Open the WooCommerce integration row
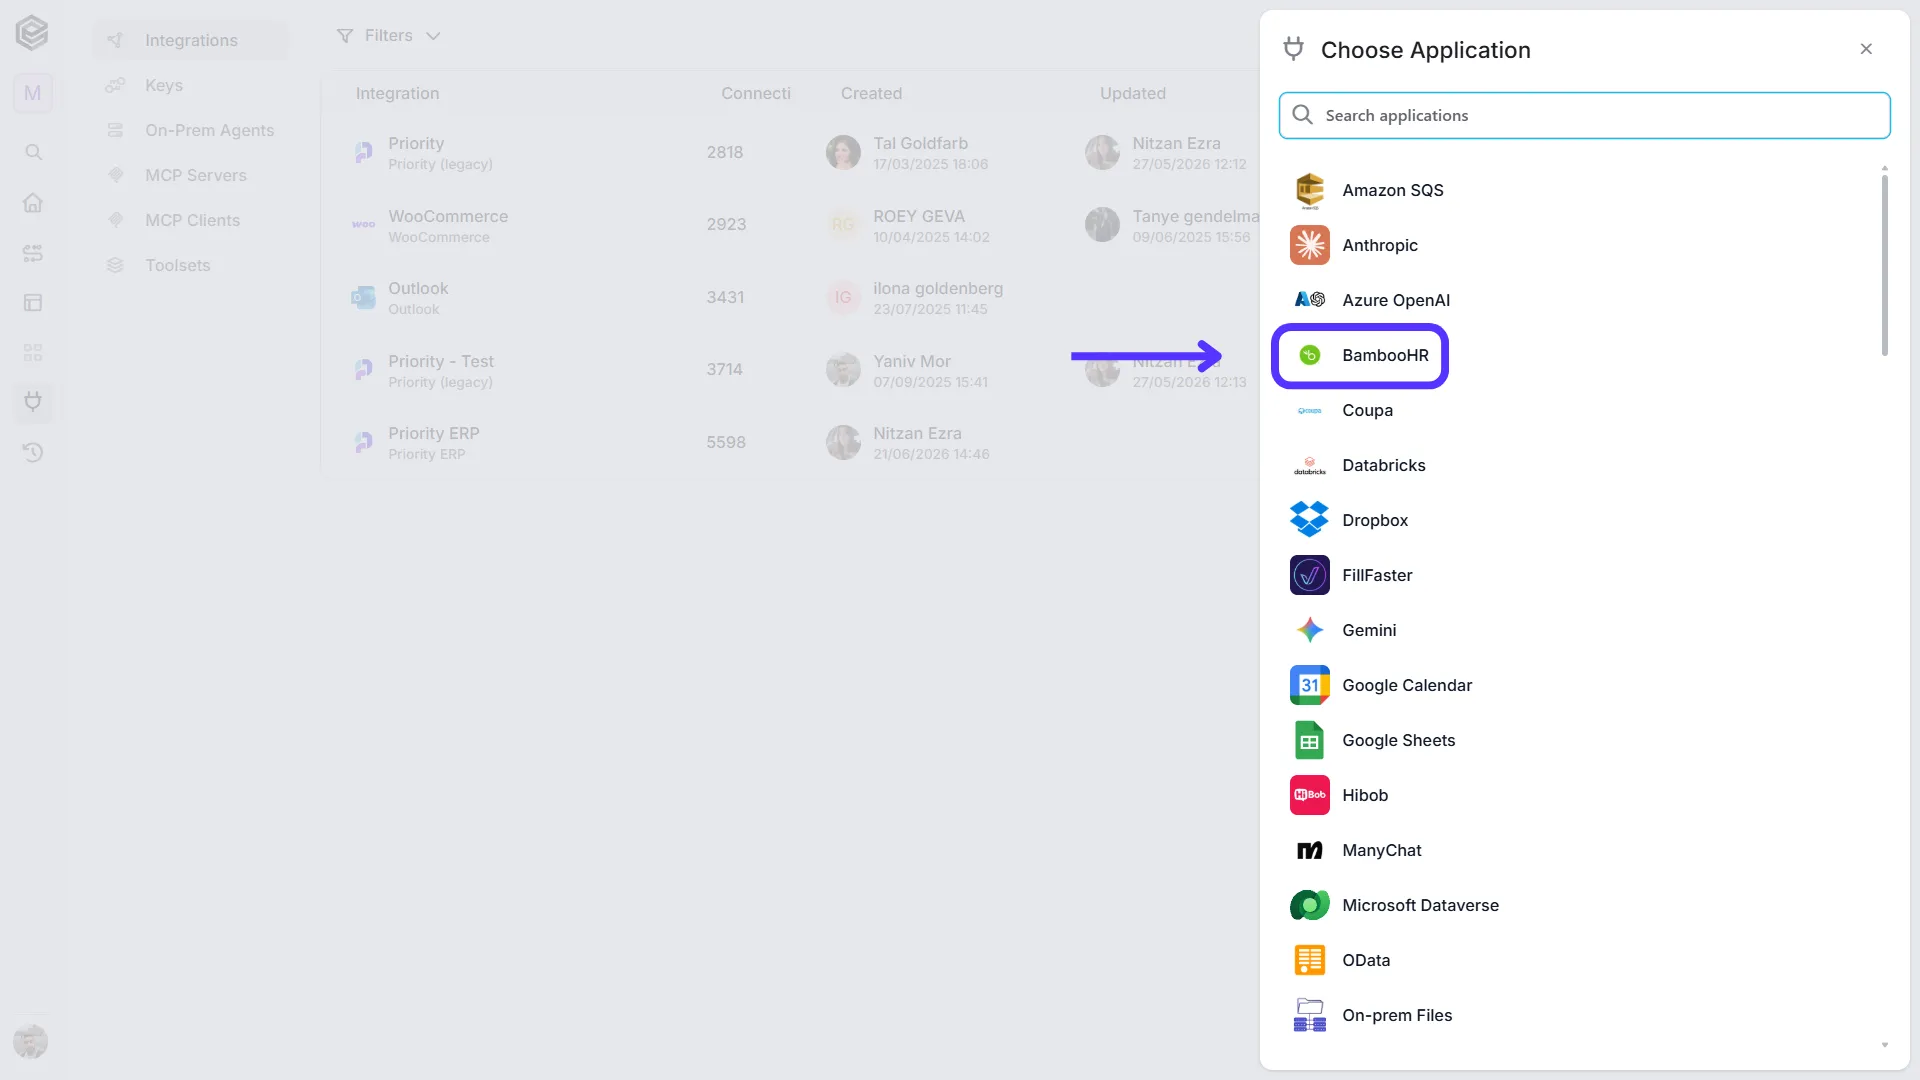The width and height of the screenshot is (1920, 1080). click(790, 225)
